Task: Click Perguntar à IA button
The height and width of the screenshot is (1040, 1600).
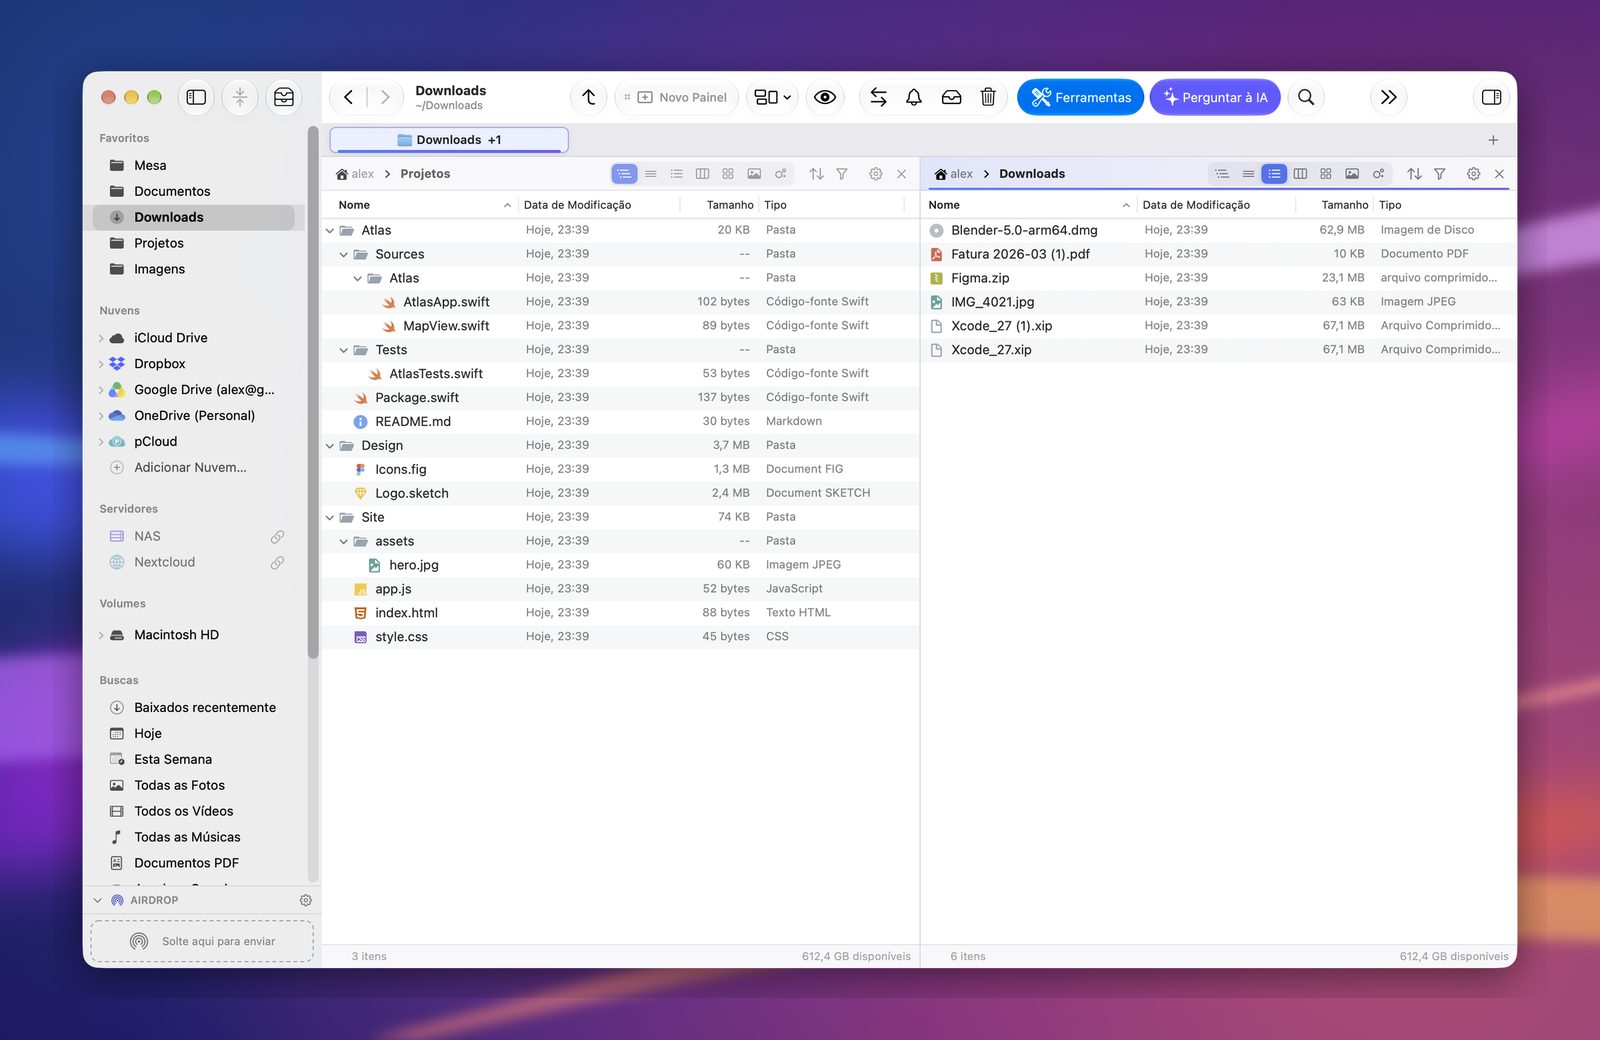Action: coord(1215,97)
